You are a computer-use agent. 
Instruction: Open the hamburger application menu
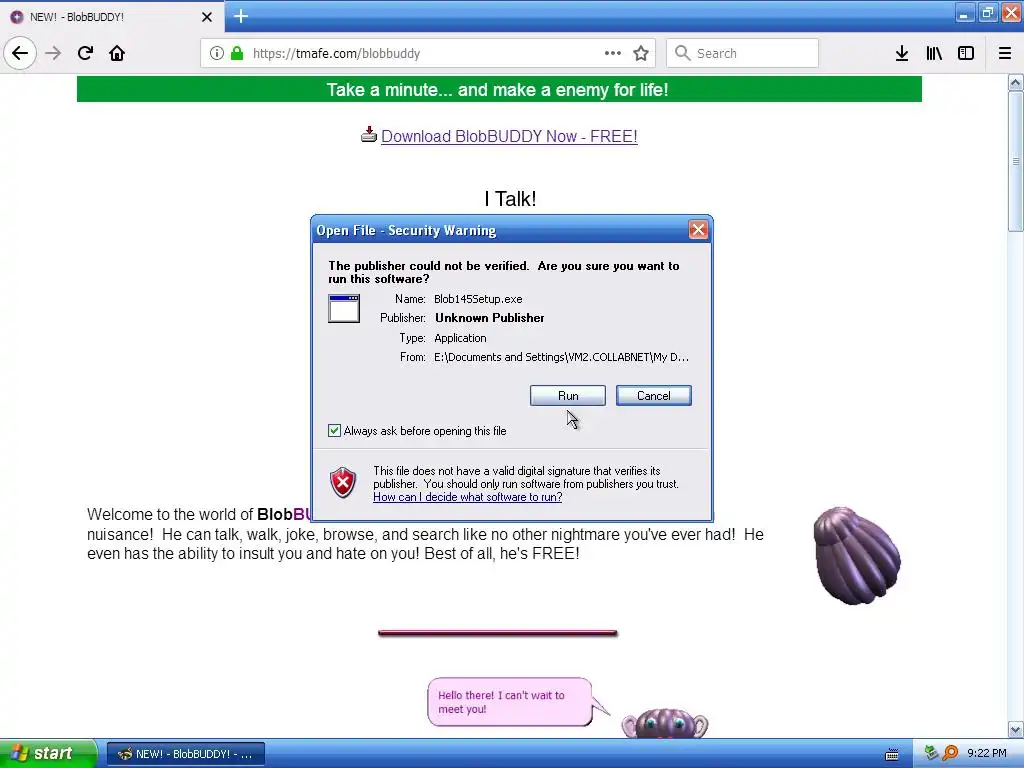coord(1005,53)
